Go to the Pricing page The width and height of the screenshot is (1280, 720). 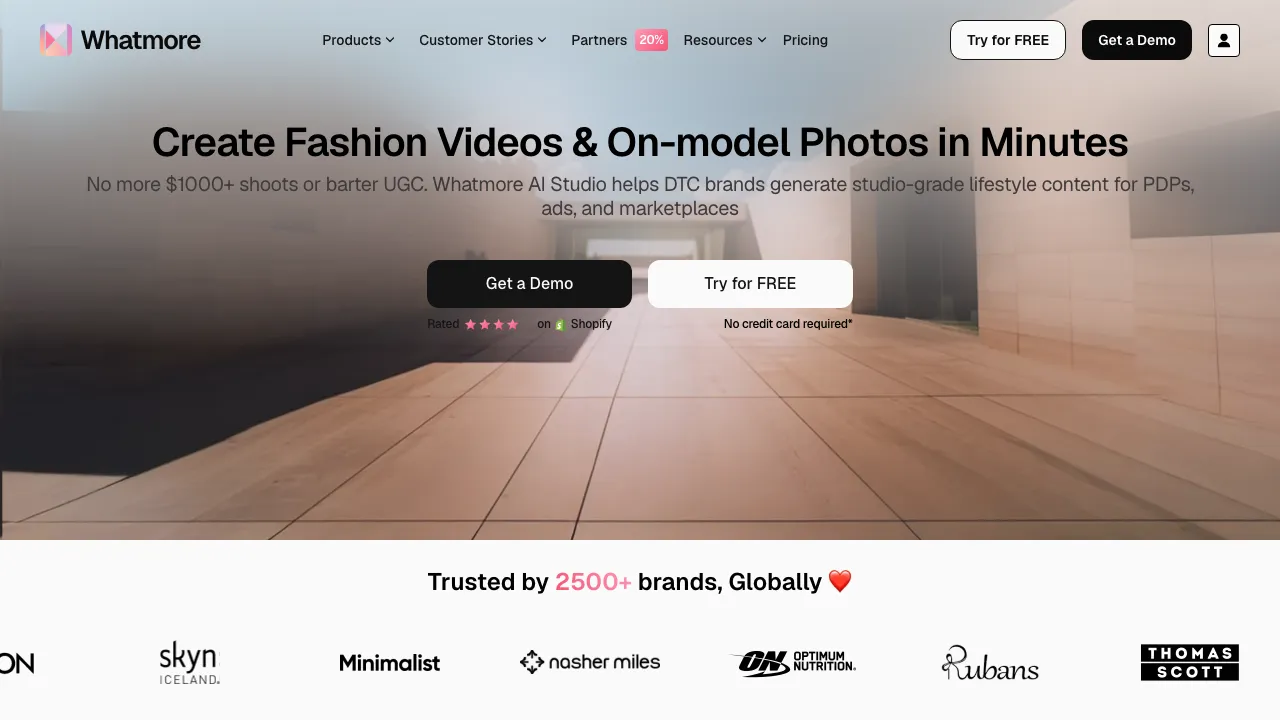pos(805,40)
